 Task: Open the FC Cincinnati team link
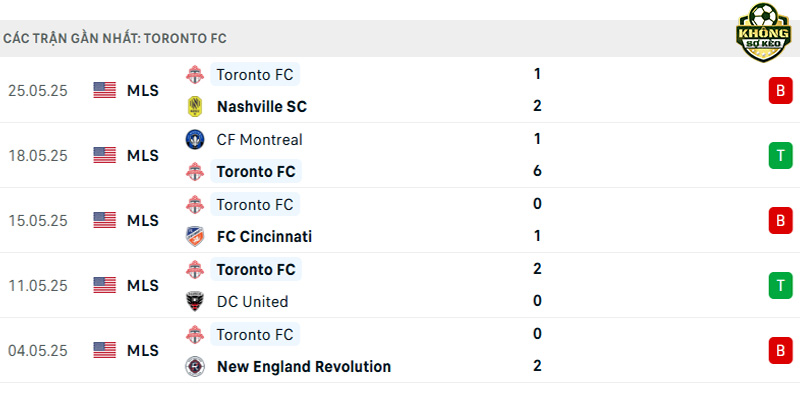point(264,236)
